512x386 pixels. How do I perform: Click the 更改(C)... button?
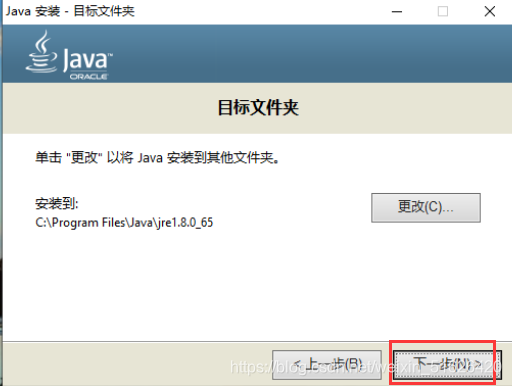click(426, 207)
